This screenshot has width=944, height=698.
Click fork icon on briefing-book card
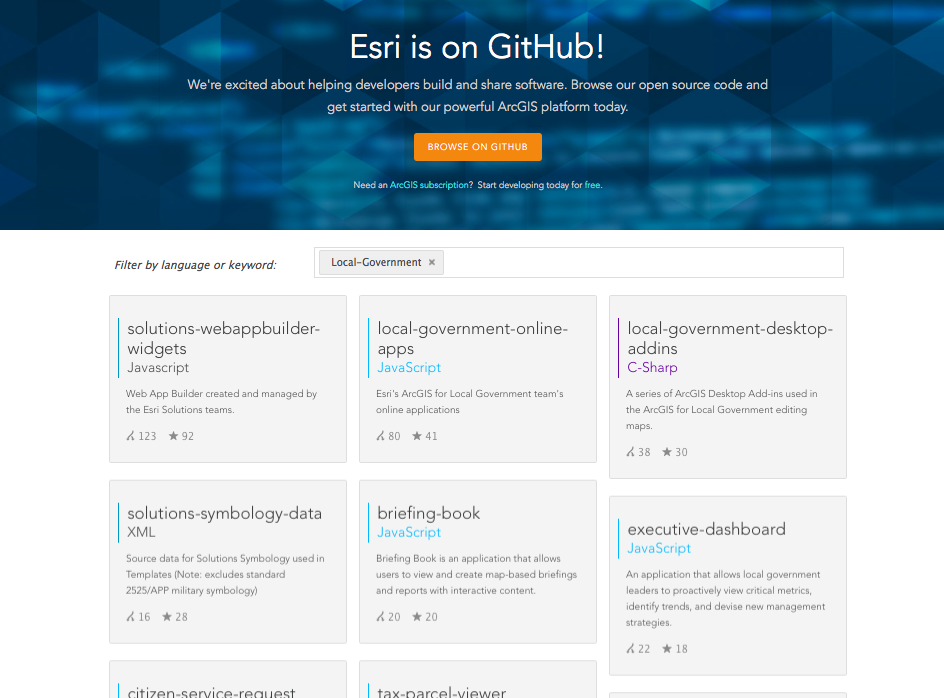(380, 617)
